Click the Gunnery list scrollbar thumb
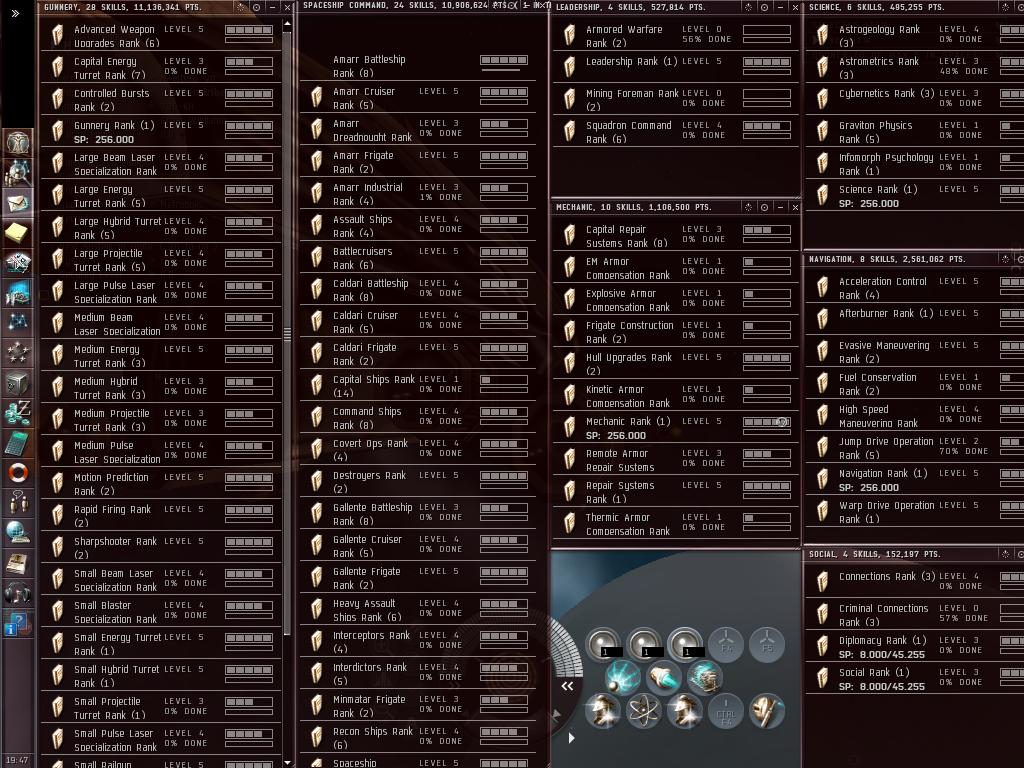 click(287, 333)
